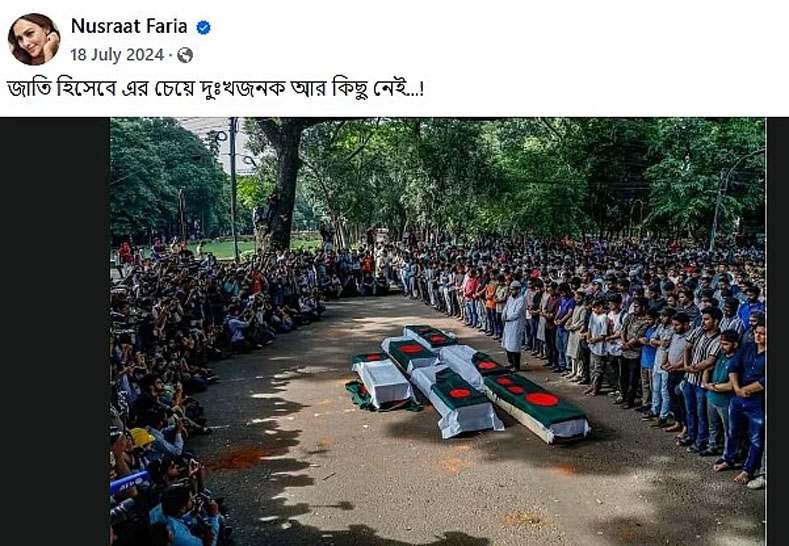Click the largest flag-draped coffin in the photo

click(536, 406)
